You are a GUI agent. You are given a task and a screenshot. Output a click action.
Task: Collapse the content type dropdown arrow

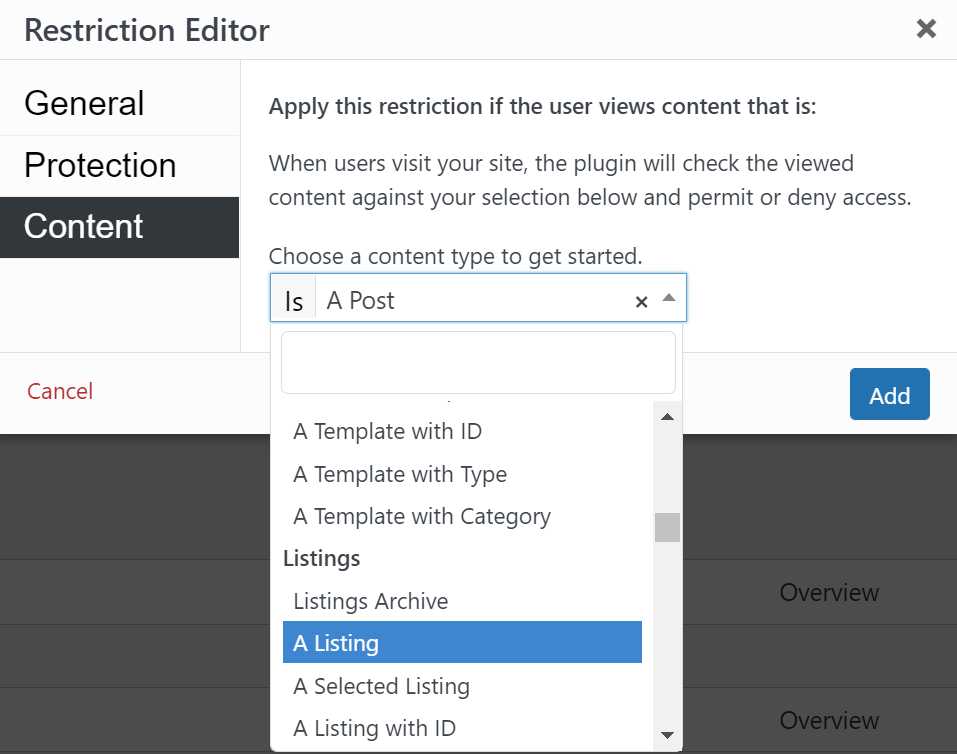click(669, 298)
